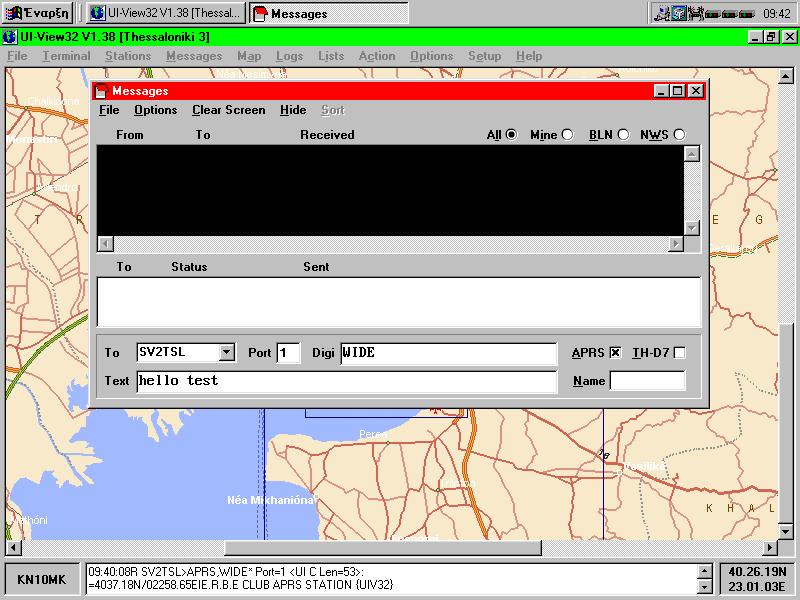Select the NWS radio button
The image size is (800, 600).
(679, 135)
